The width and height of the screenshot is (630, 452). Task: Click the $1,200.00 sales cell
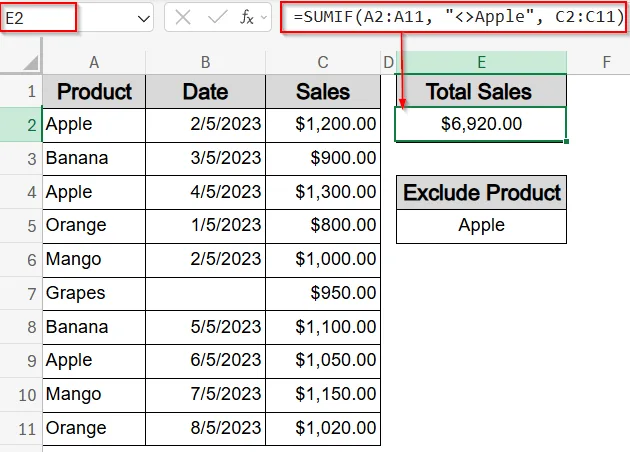(323, 125)
